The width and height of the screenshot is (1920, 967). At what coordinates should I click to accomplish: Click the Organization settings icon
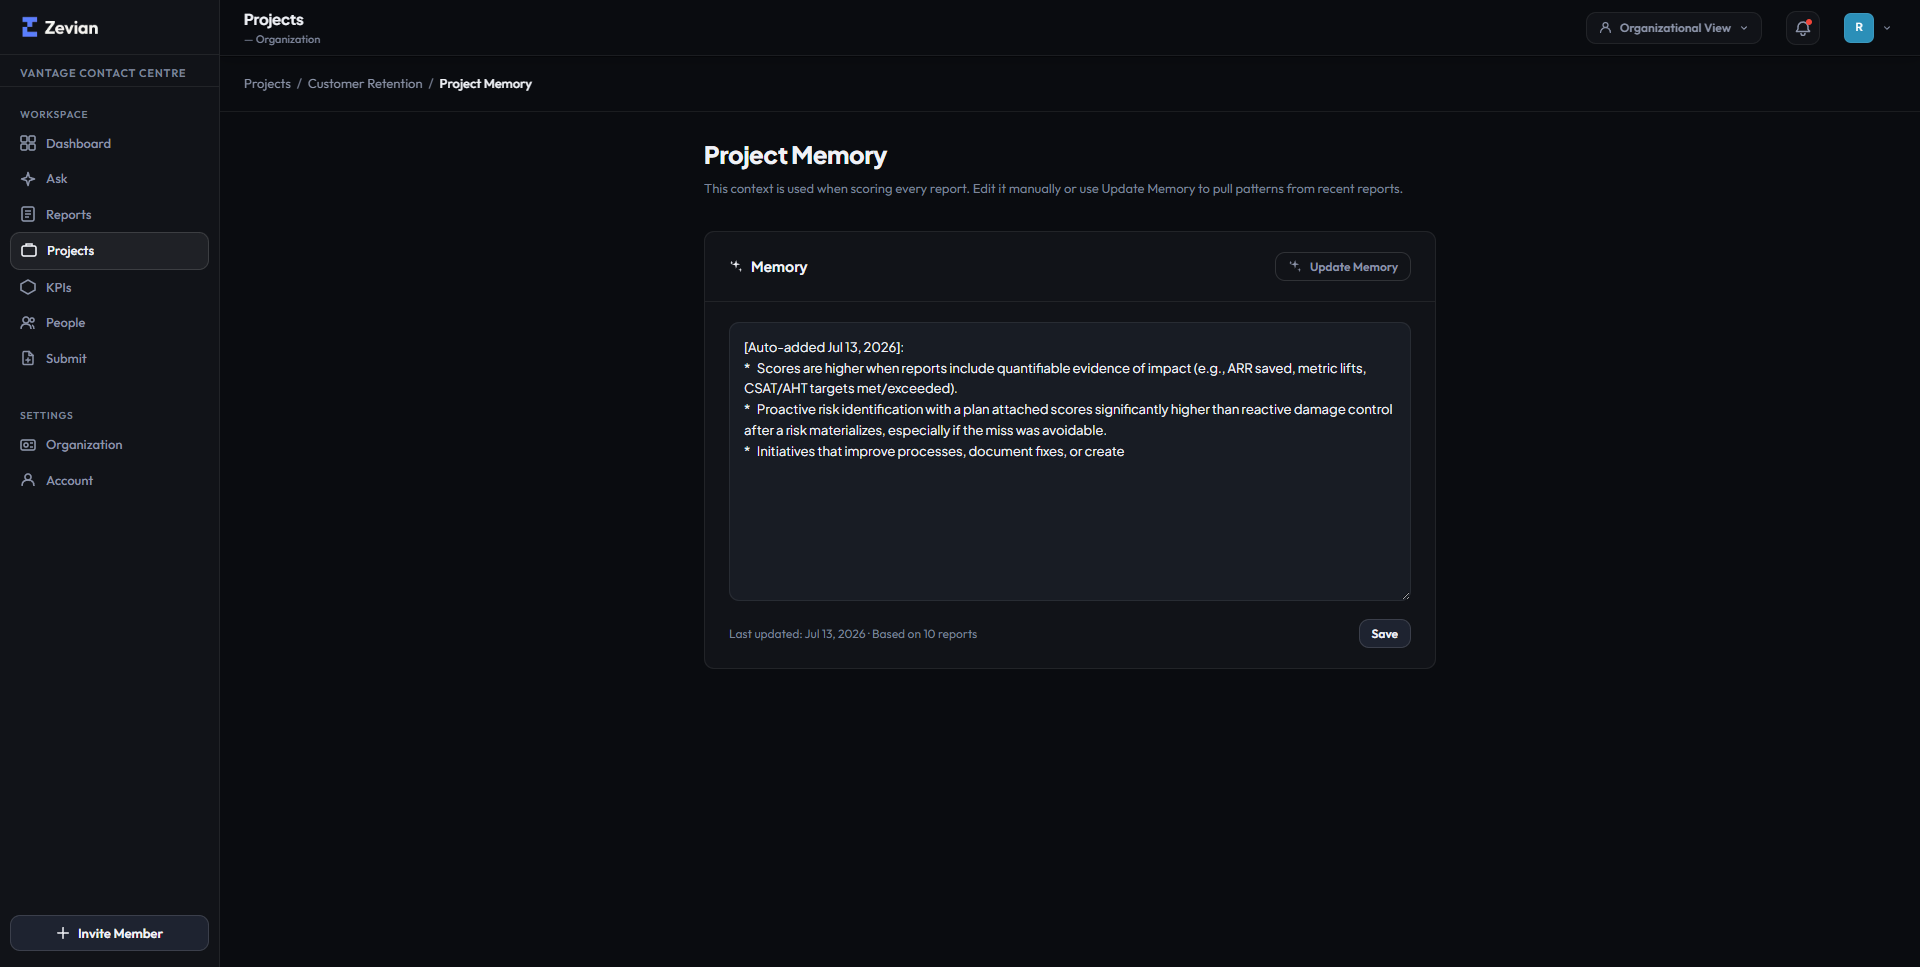click(28, 445)
